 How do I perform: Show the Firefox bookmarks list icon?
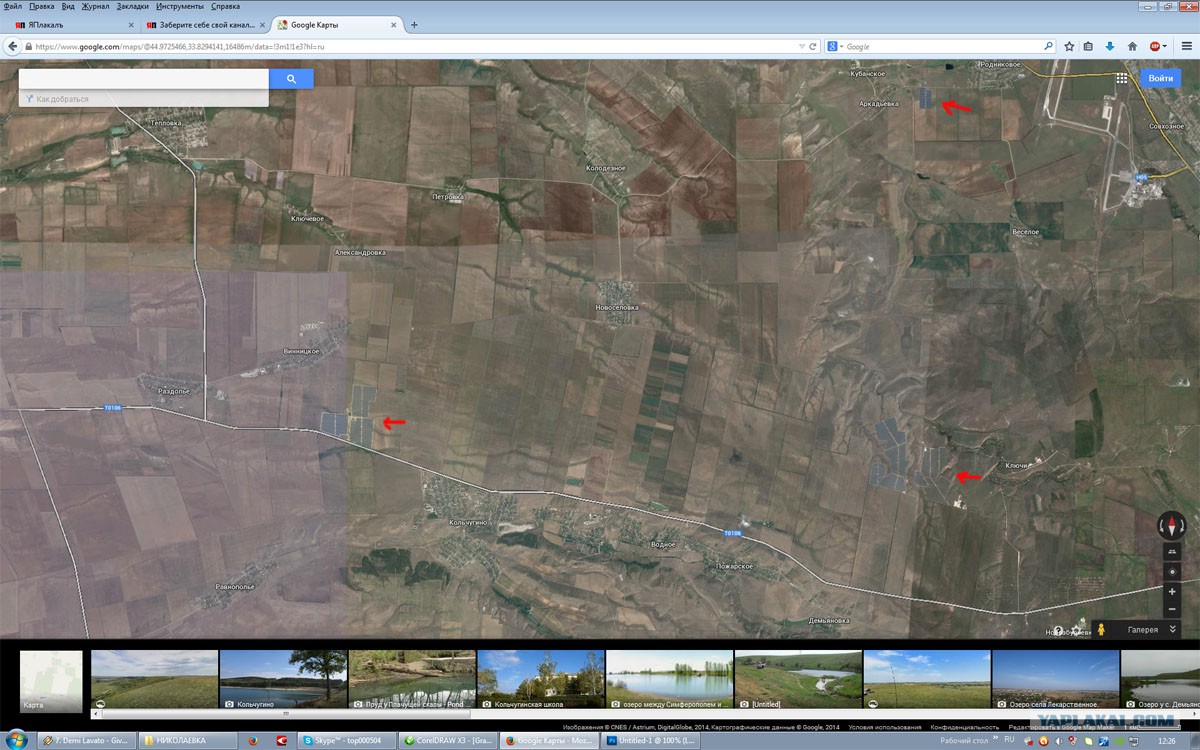click(1088, 46)
